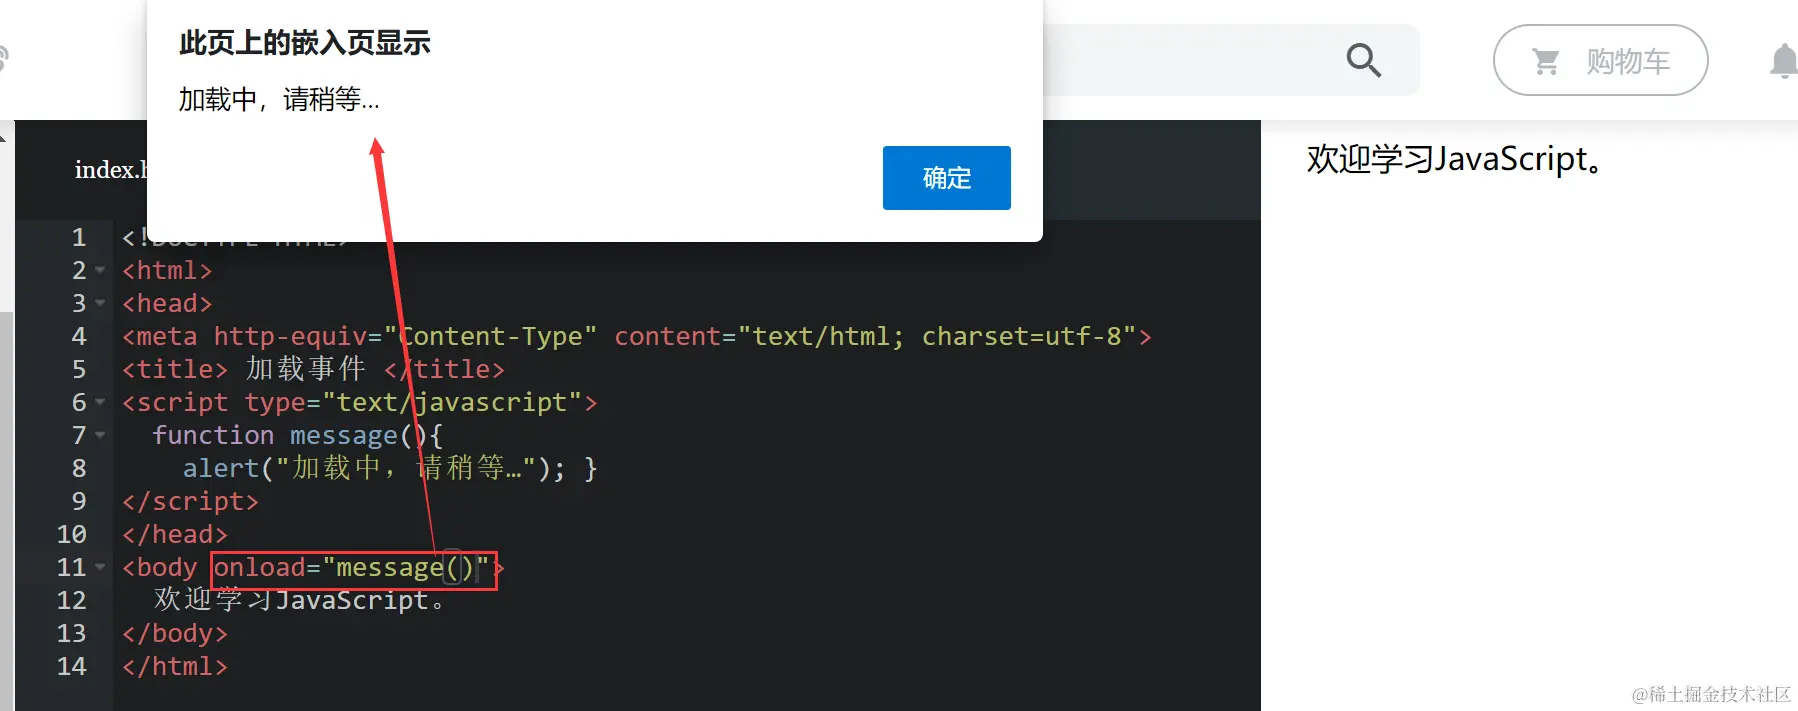Click the alert("加载中，请稍等…") code line

pos(390,468)
